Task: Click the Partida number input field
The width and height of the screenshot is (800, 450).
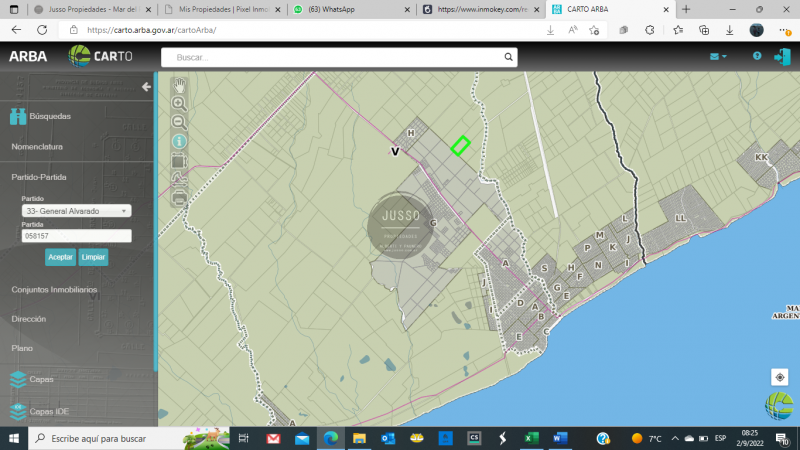Action: (x=76, y=236)
